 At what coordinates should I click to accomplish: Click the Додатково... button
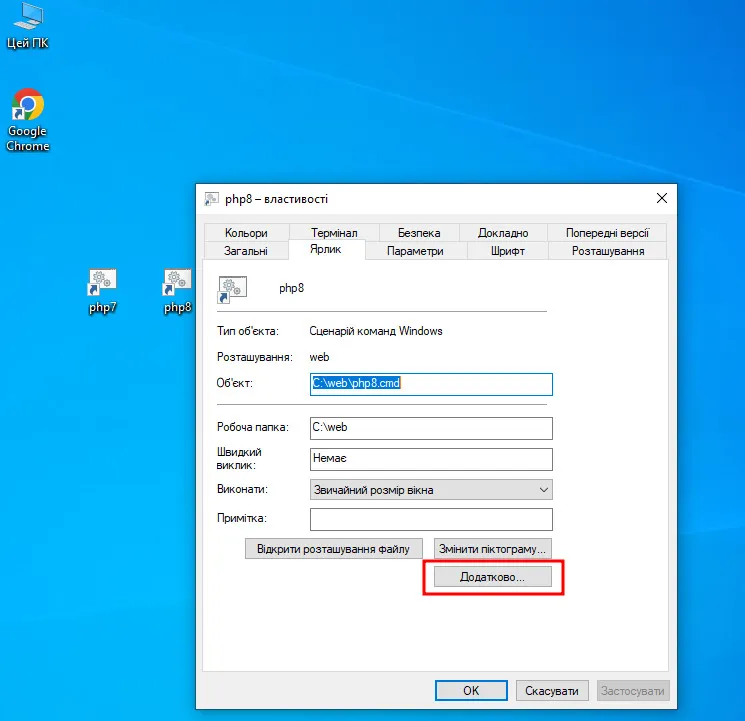[491, 578]
